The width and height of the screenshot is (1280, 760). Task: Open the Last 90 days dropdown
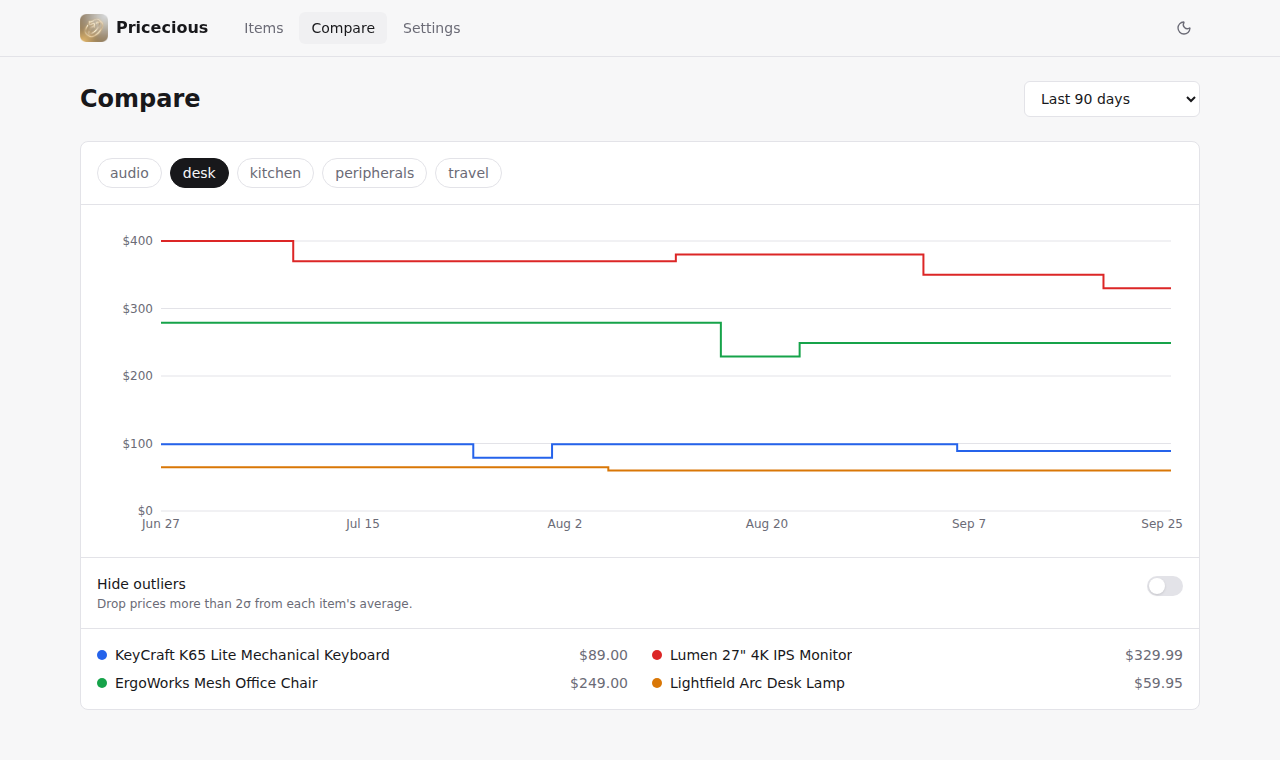point(1112,99)
